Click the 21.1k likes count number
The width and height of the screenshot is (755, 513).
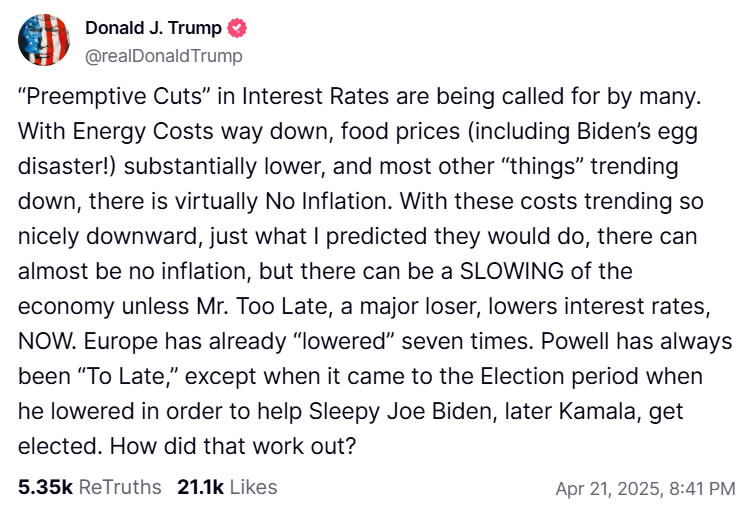tap(199, 487)
